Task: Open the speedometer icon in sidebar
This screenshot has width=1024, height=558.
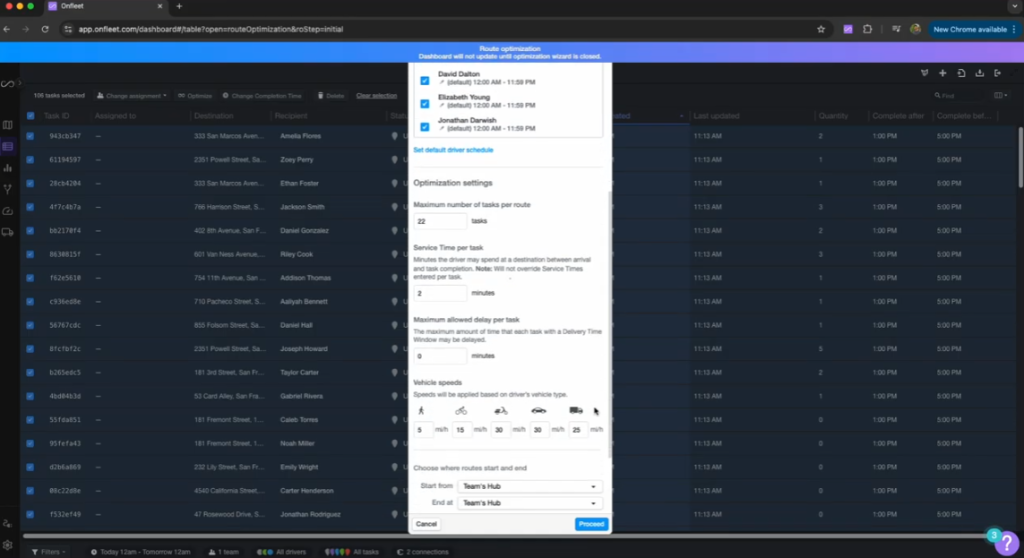Action: point(8,211)
